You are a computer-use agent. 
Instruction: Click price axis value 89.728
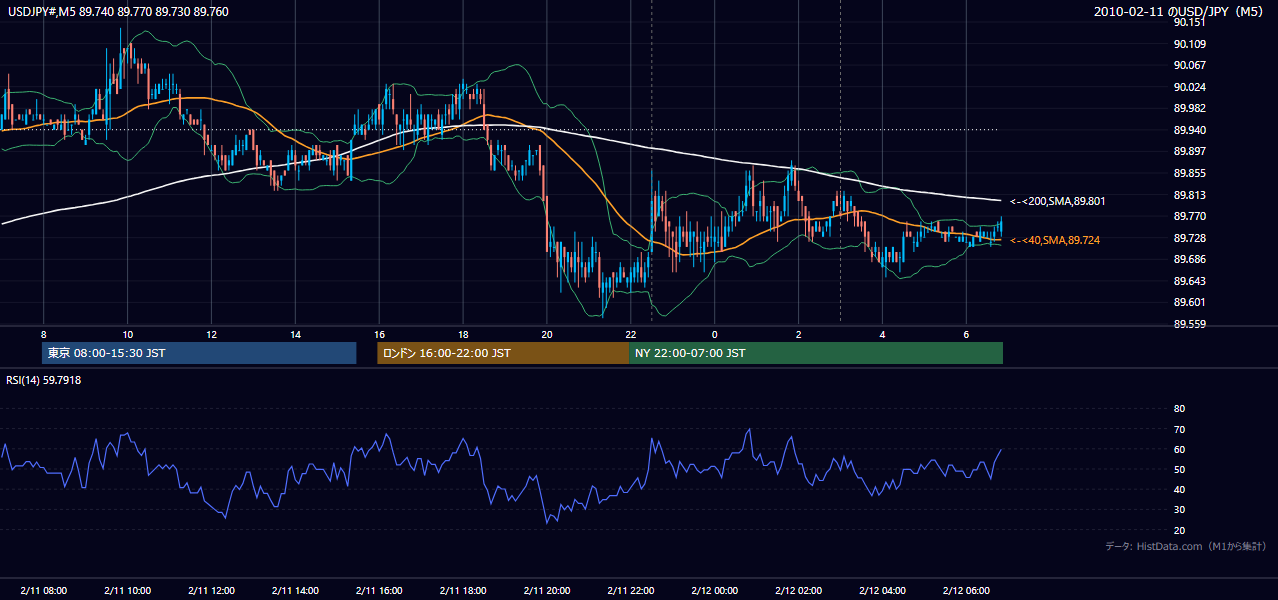coord(1188,238)
